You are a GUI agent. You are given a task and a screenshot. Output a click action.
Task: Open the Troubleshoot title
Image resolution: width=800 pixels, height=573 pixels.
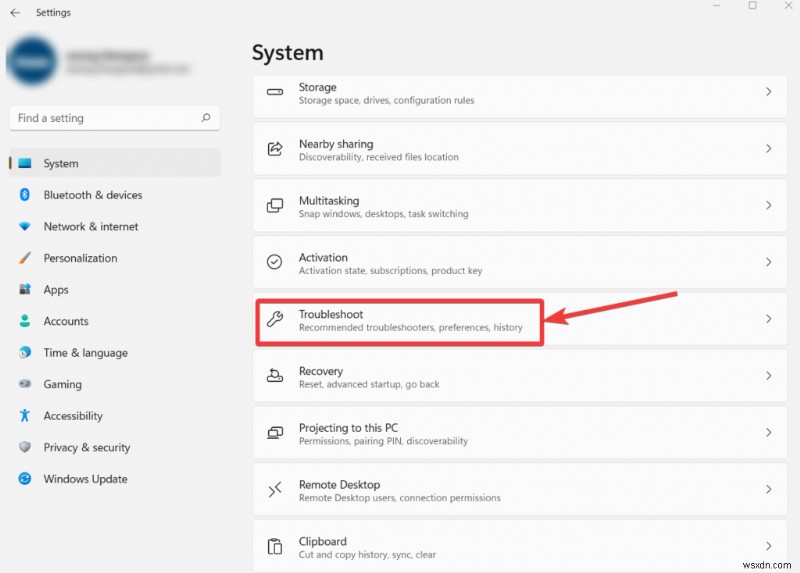click(331, 314)
